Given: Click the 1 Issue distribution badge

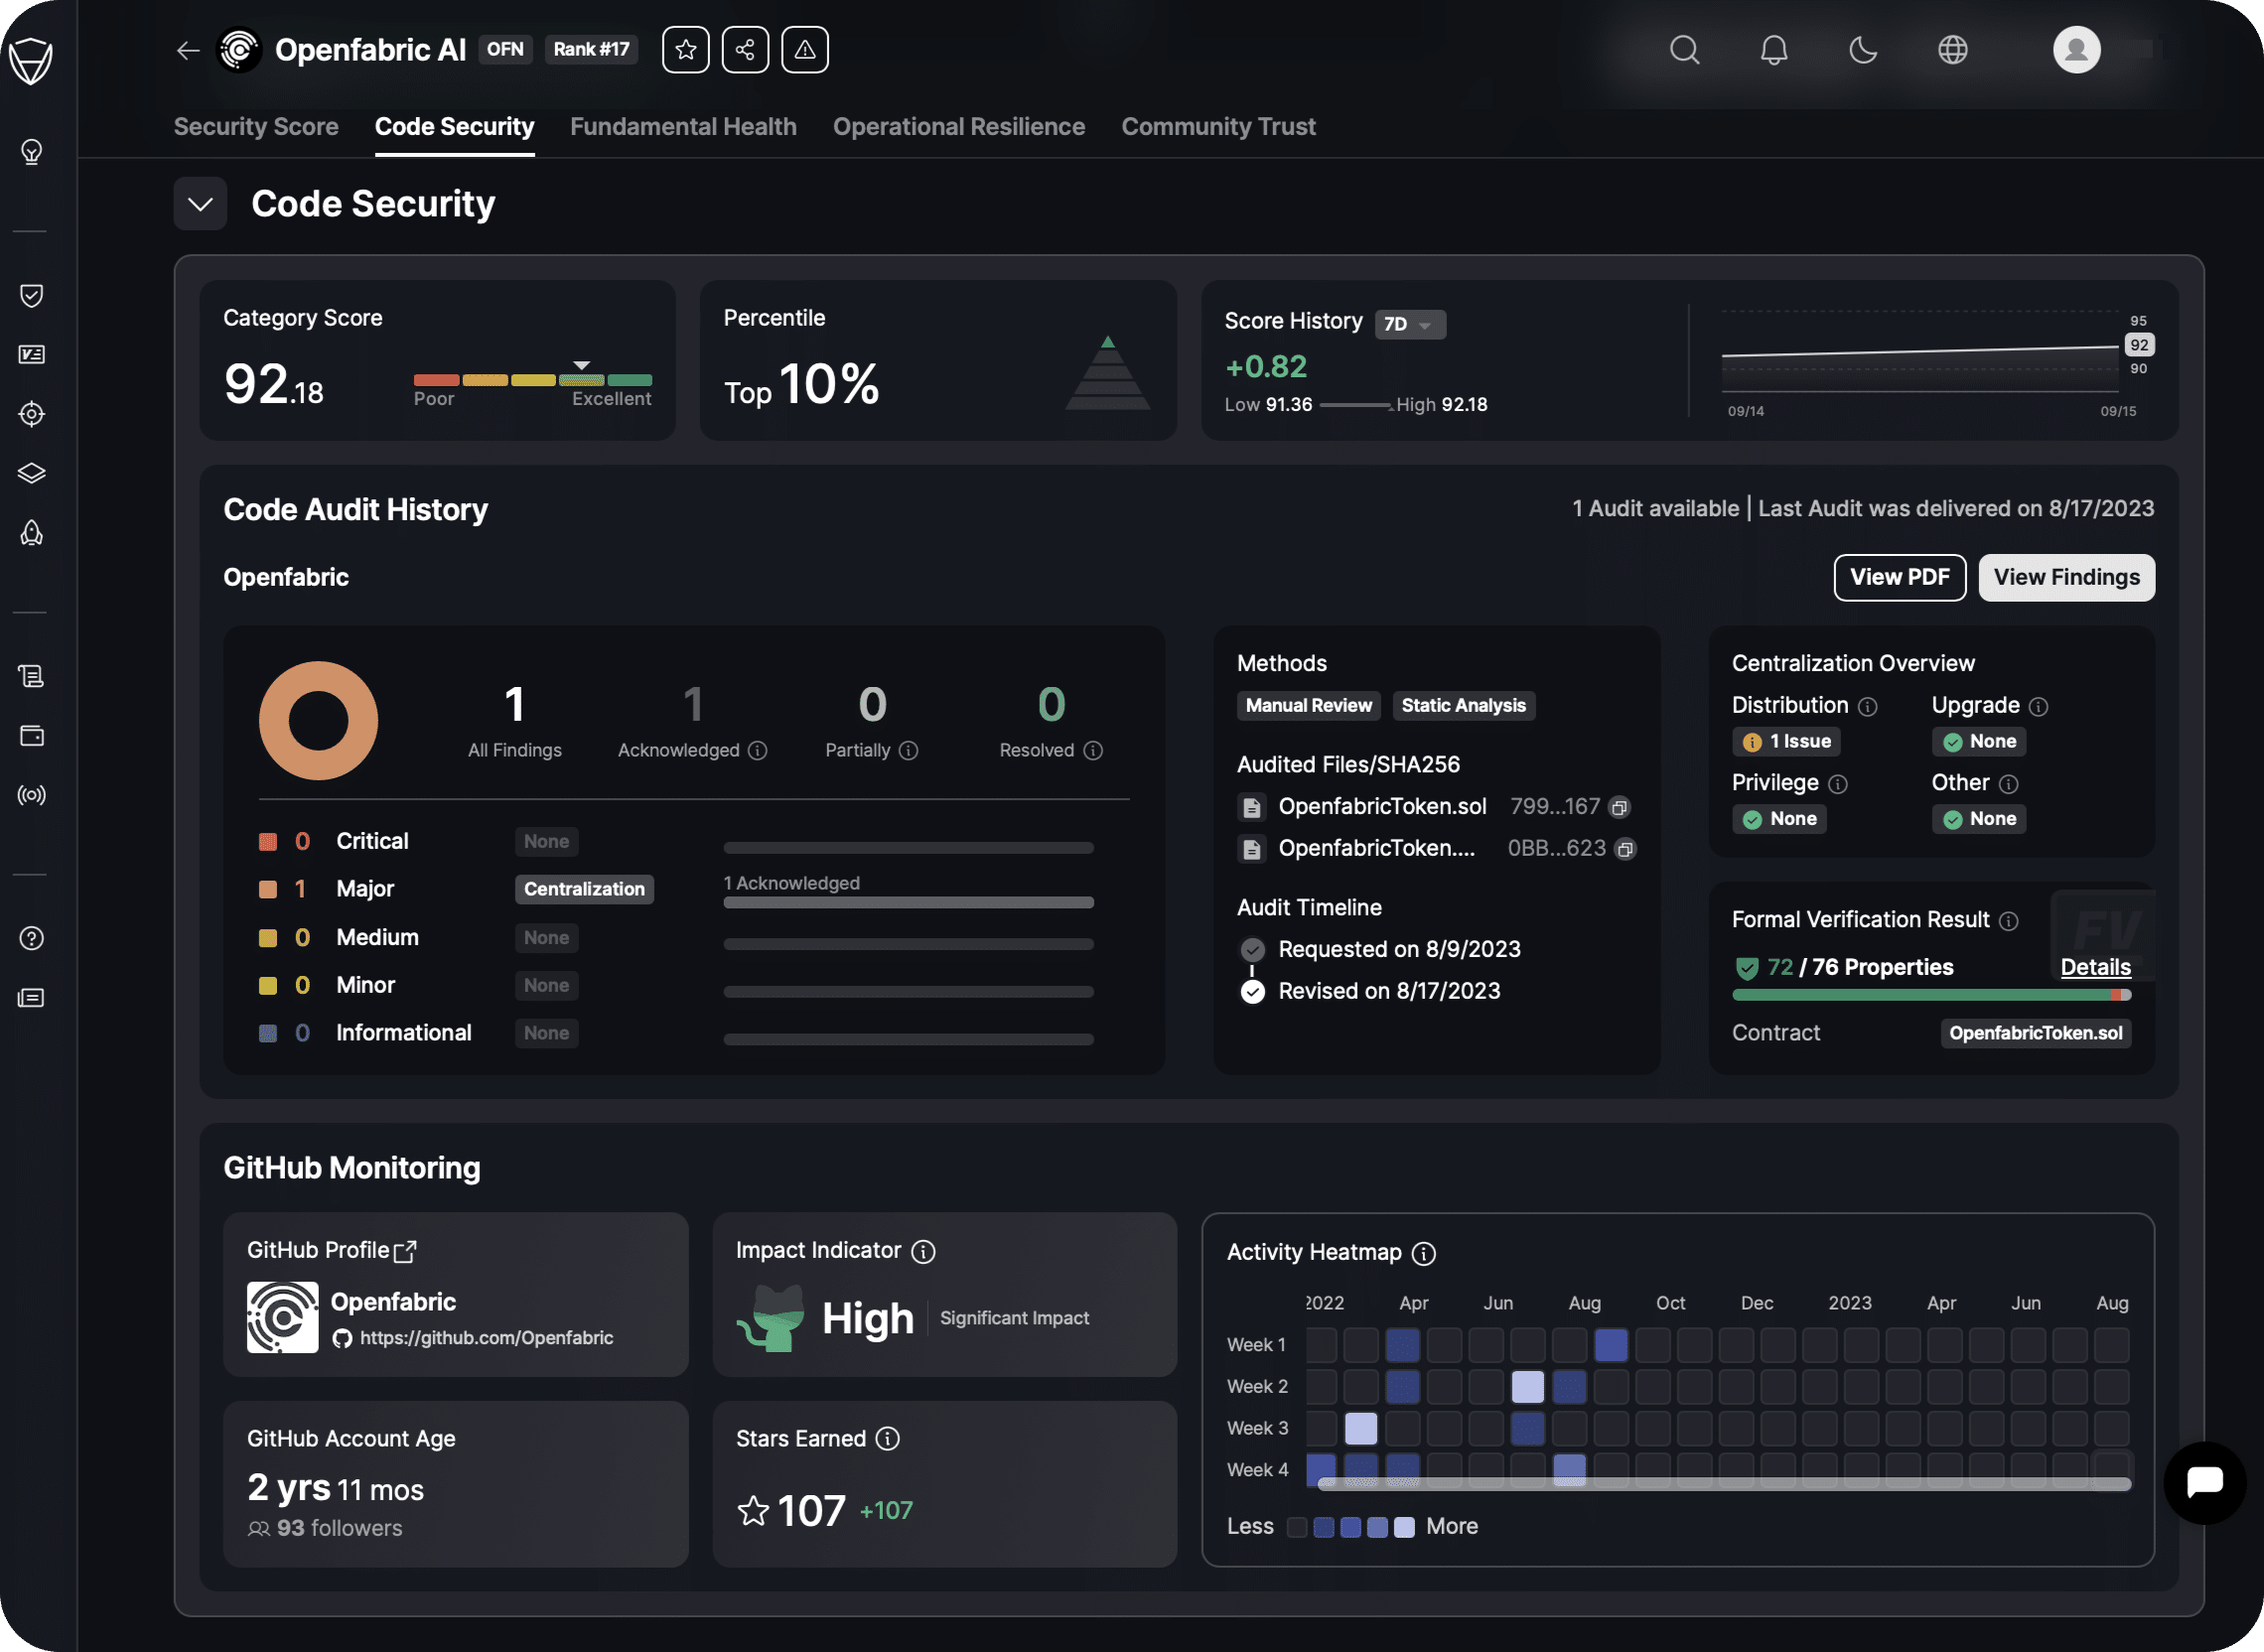Looking at the screenshot, I should click(1787, 742).
